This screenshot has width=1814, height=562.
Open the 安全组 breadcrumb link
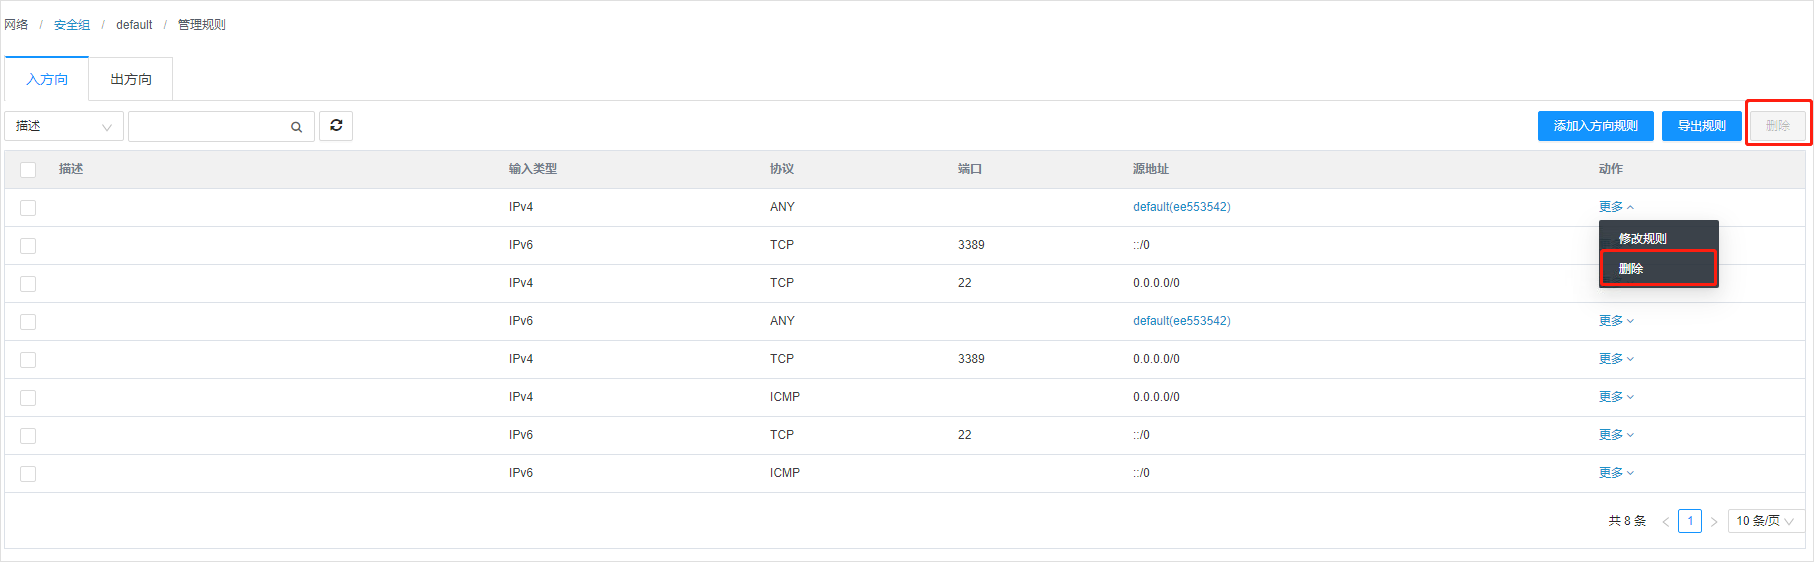tap(72, 25)
